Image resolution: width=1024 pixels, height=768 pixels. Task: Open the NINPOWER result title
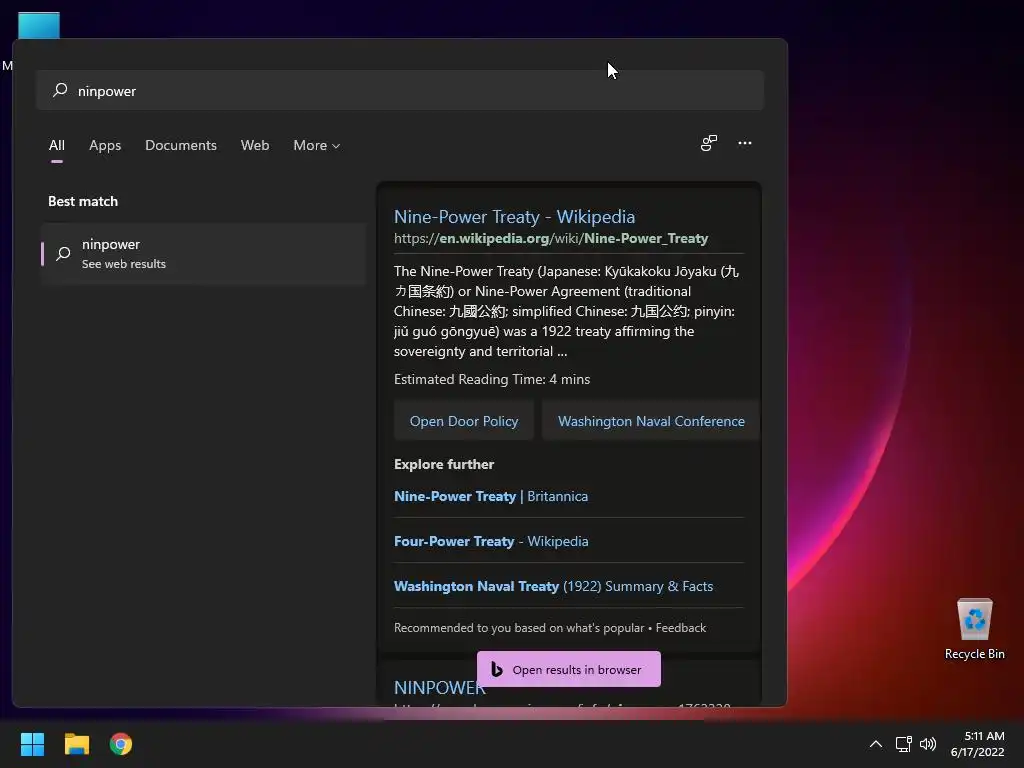coord(440,688)
